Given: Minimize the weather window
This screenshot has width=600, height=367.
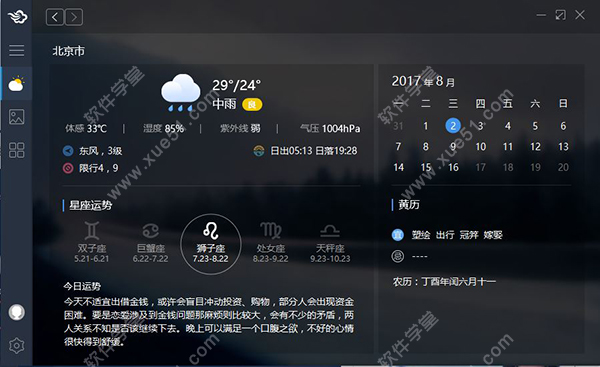Looking at the screenshot, I should (x=541, y=15).
